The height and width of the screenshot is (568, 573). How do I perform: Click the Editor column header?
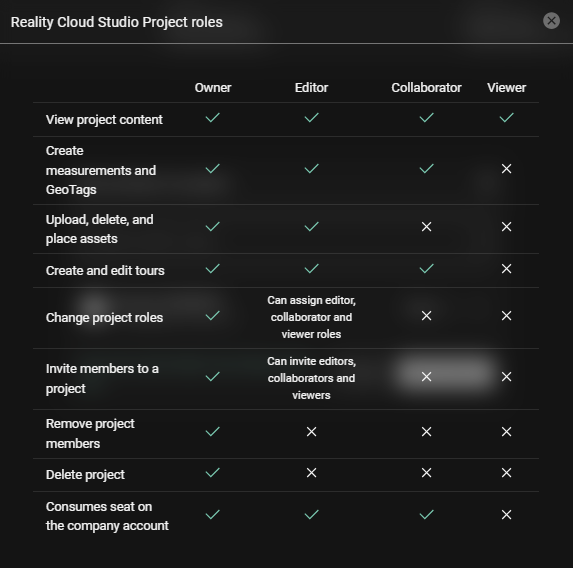point(311,88)
